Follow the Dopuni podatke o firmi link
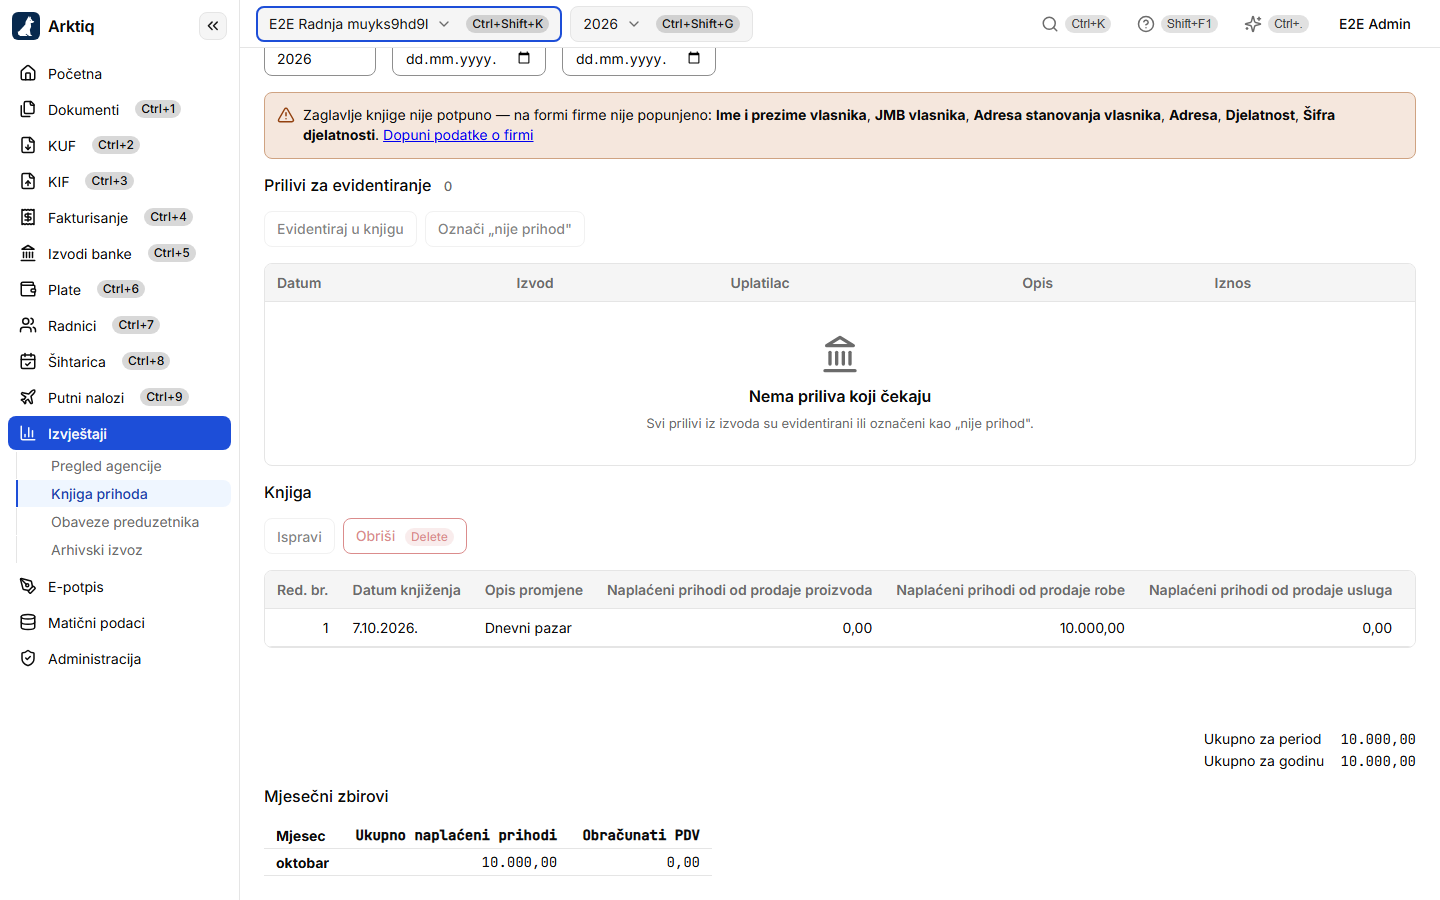The width and height of the screenshot is (1440, 900). 458,135
